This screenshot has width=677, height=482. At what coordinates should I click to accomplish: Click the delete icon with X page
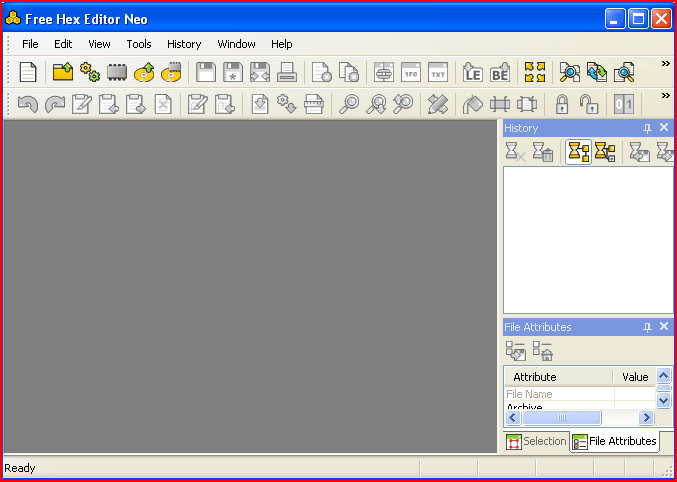pos(163,105)
